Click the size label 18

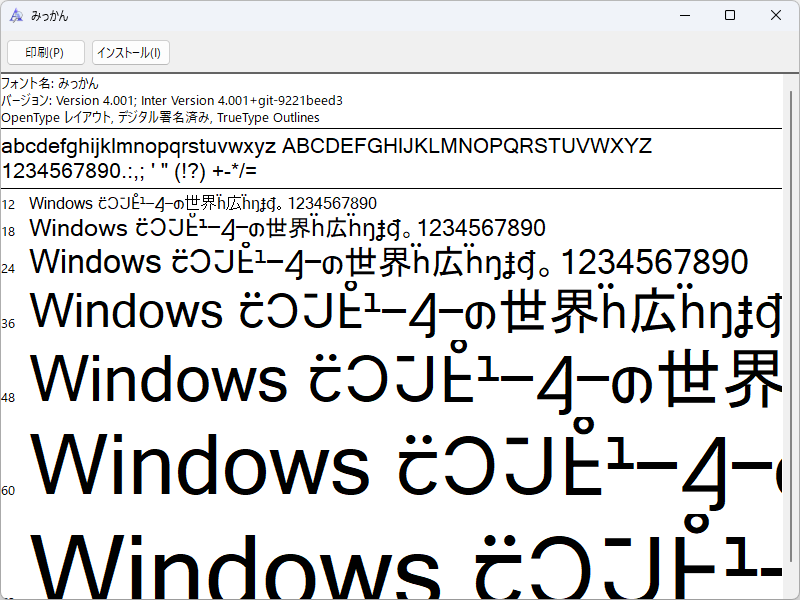[8, 232]
